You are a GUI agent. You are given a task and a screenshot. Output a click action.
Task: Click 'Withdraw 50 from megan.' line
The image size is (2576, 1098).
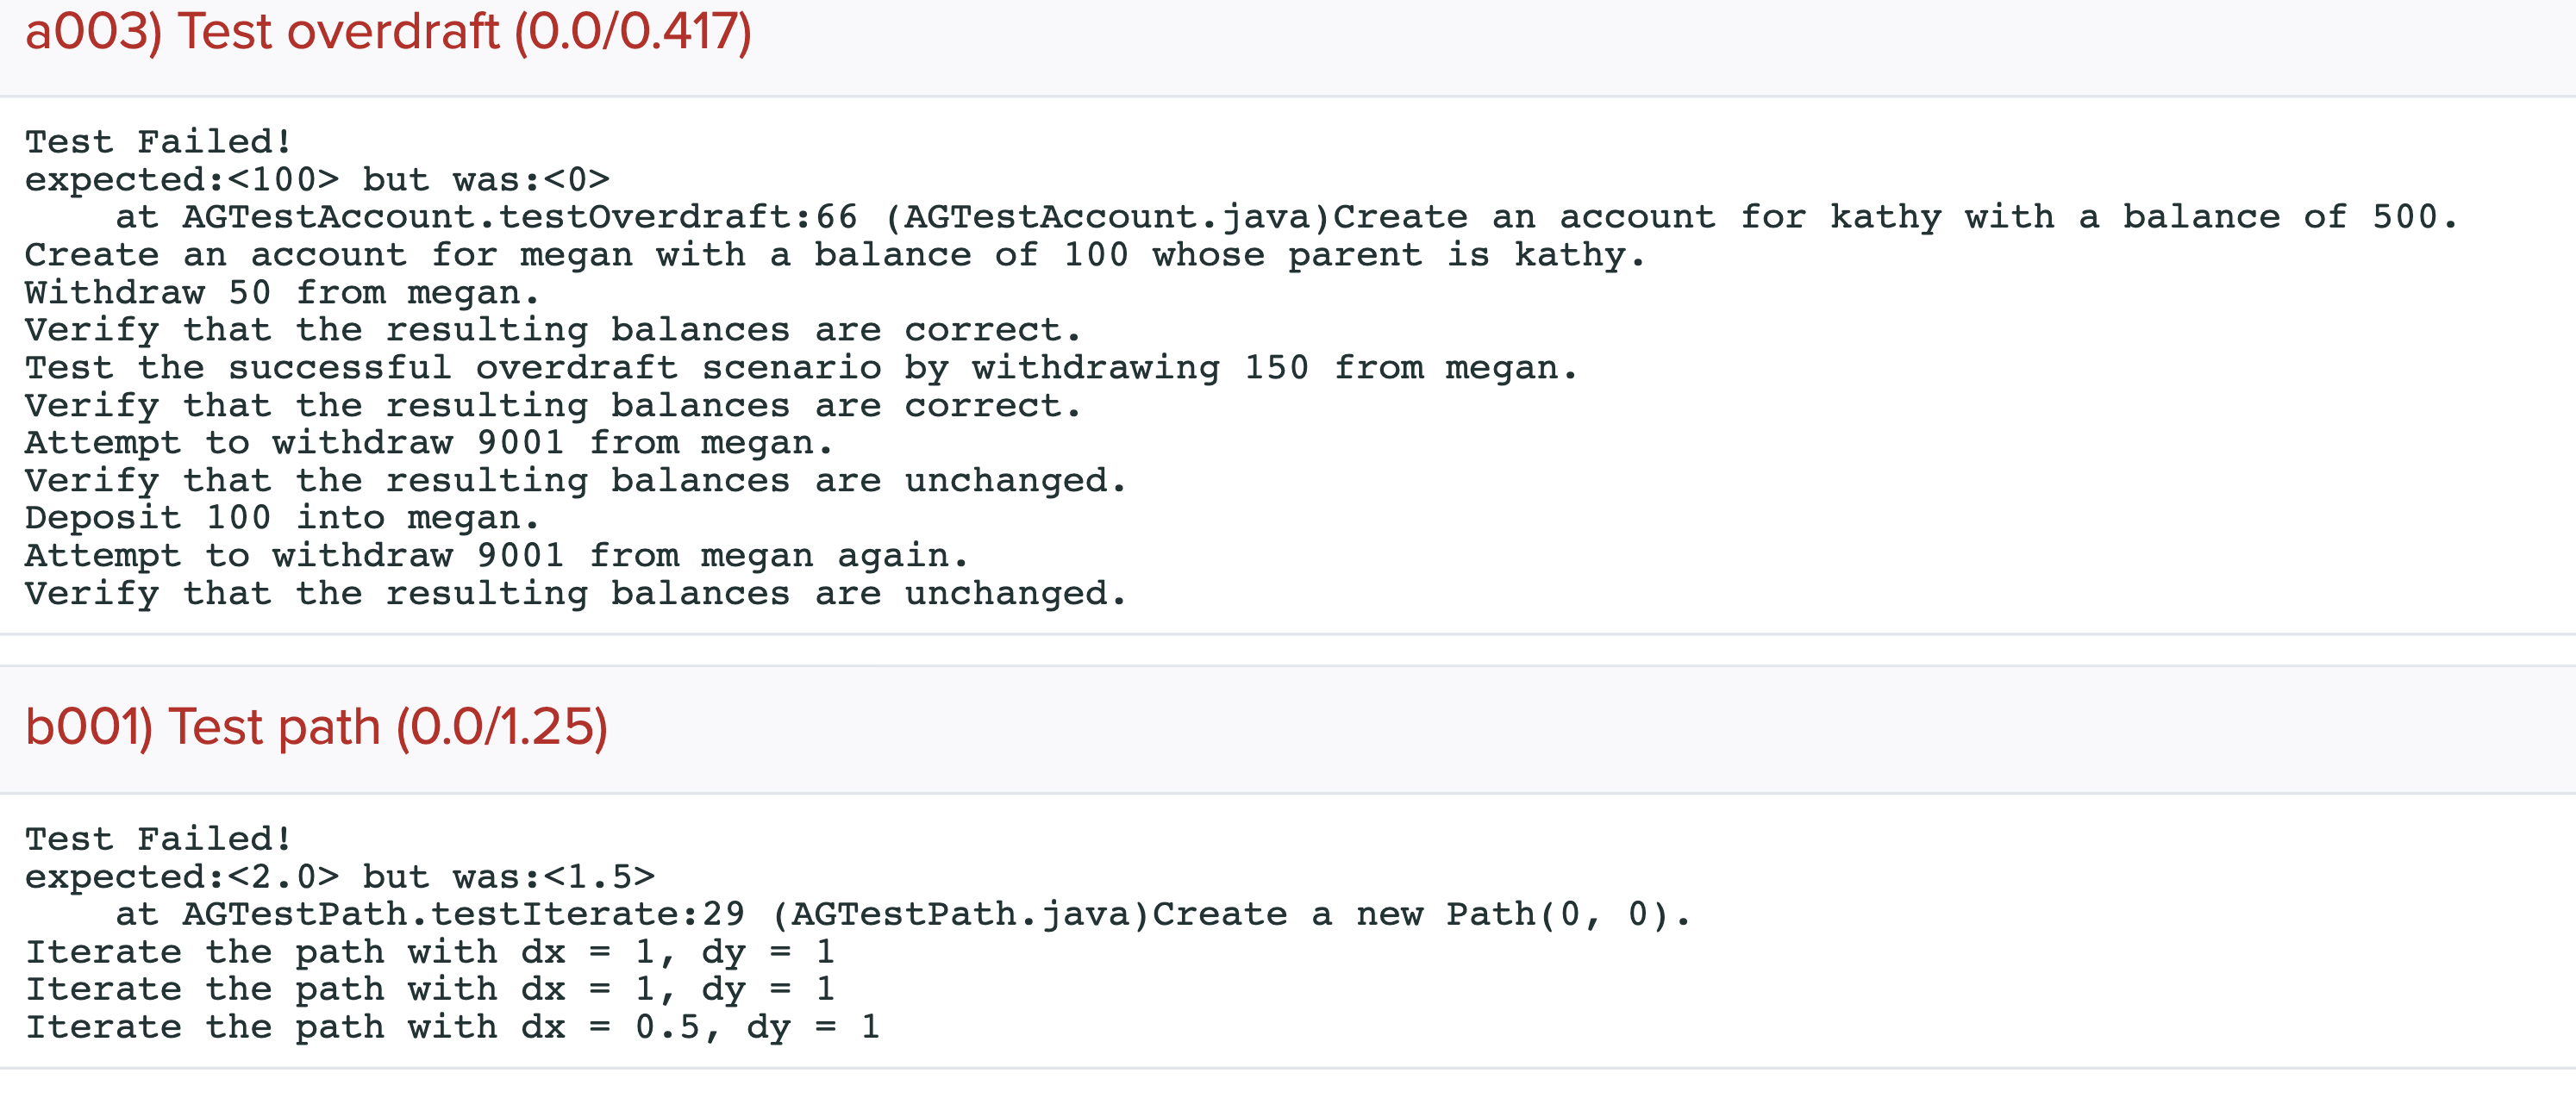(282, 293)
